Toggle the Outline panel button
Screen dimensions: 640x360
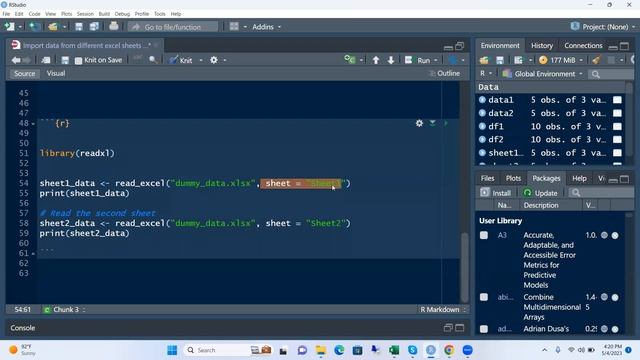coord(444,73)
